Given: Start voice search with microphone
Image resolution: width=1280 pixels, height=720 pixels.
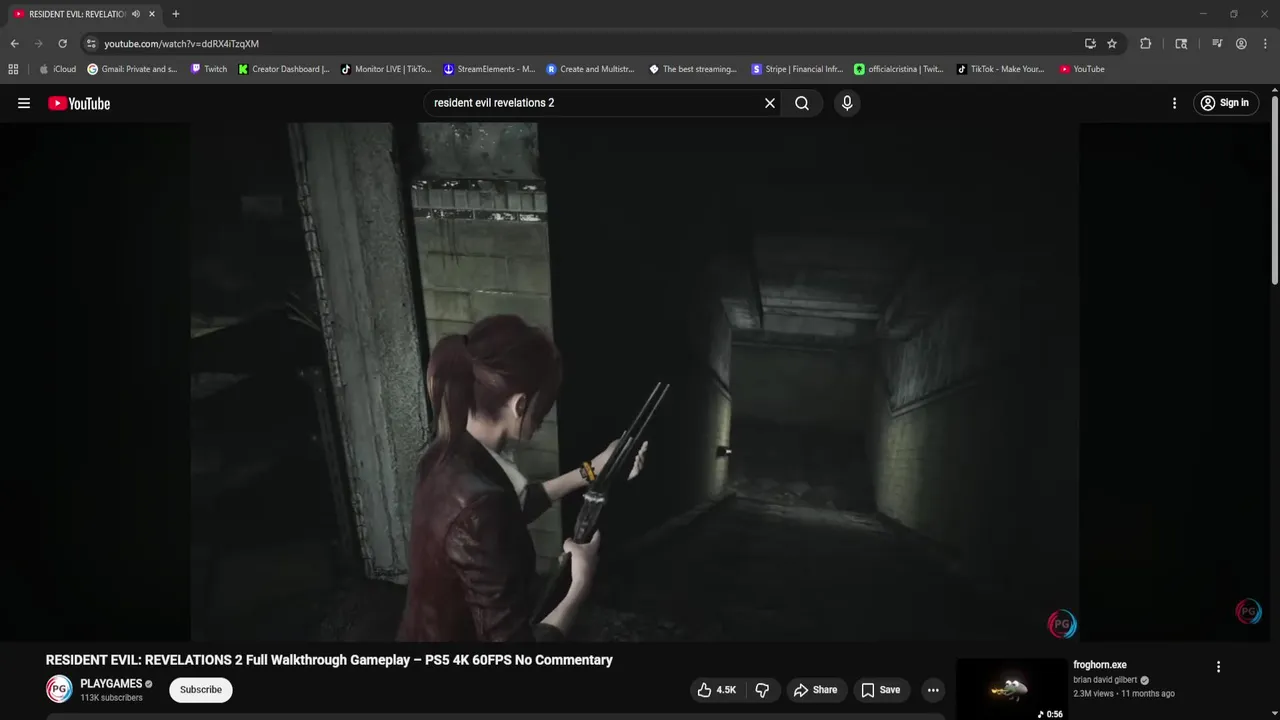Looking at the screenshot, I should coord(847,103).
